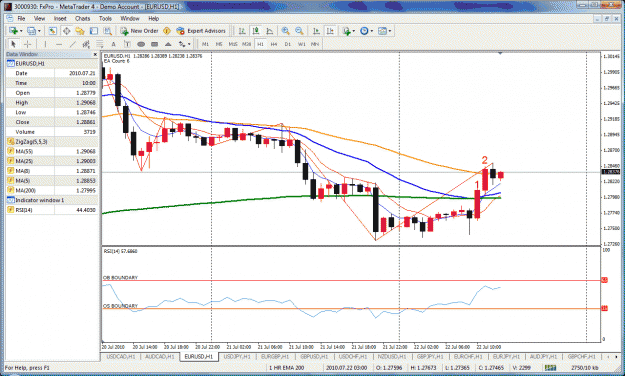Open the Window menu

pos(130,18)
